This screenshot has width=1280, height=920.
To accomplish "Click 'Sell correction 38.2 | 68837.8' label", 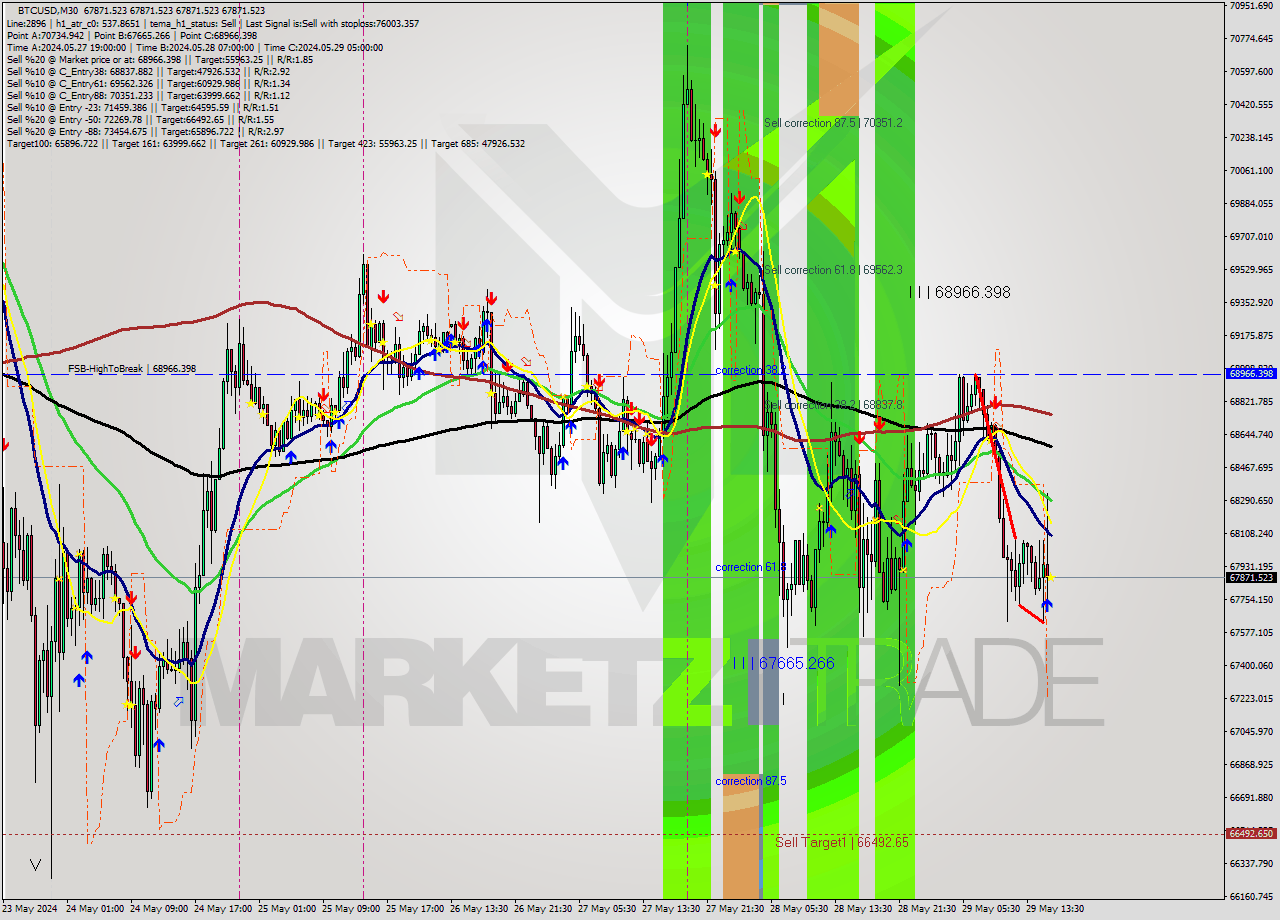I will point(833,405).
